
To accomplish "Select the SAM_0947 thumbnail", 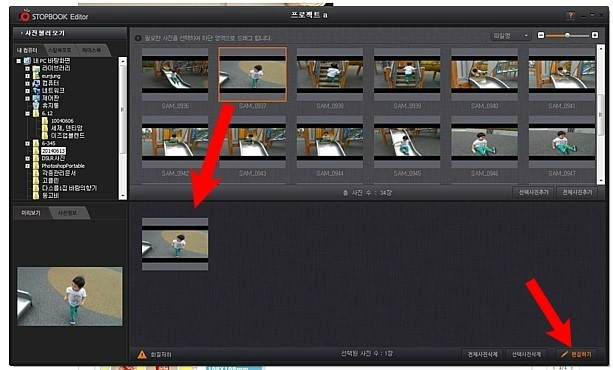I will tap(562, 142).
